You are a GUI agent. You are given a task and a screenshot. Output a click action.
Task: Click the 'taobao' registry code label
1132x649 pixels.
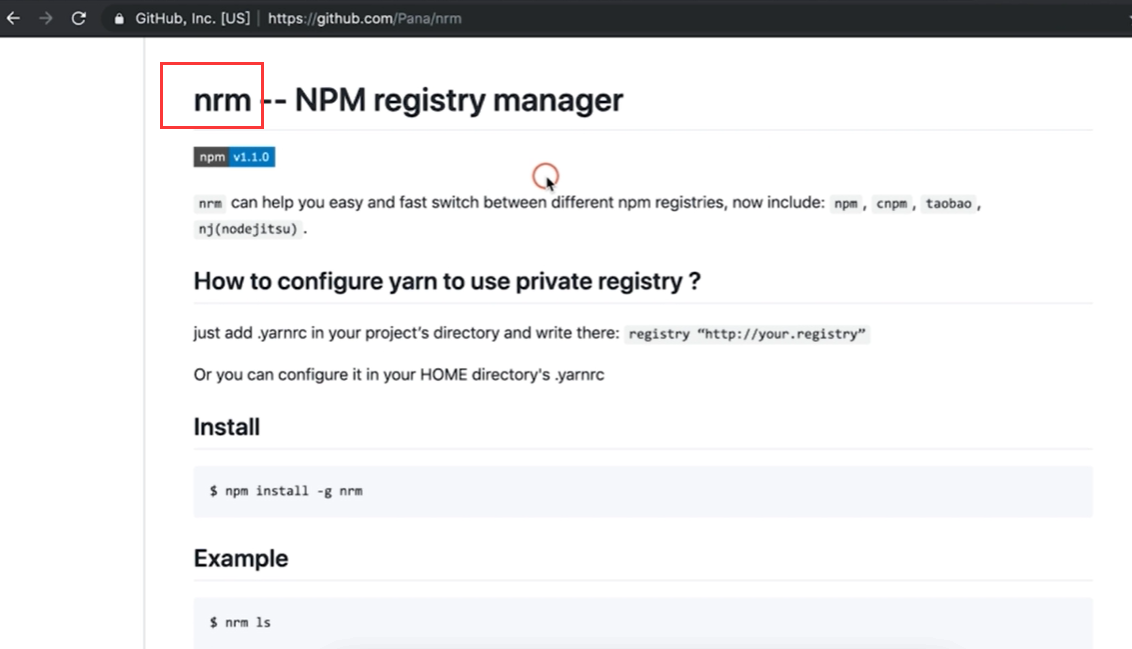(x=949, y=204)
